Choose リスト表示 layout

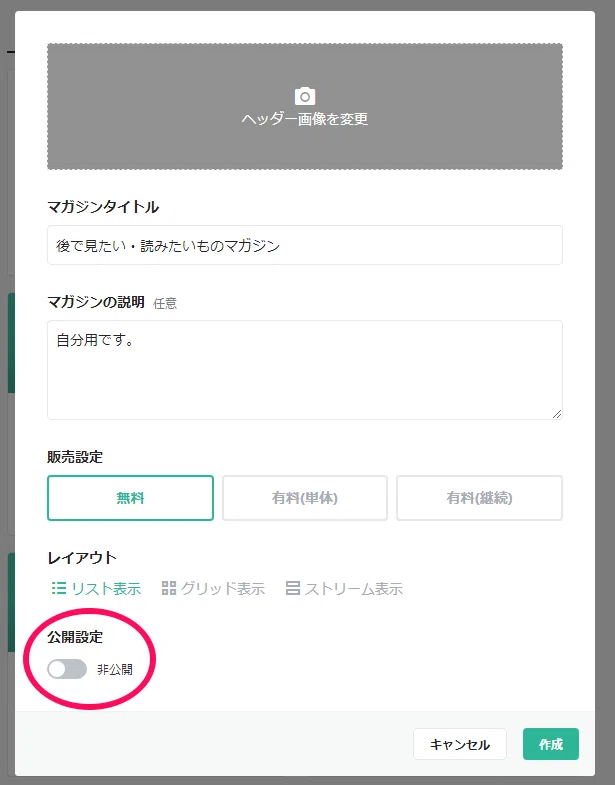click(96, 588)
